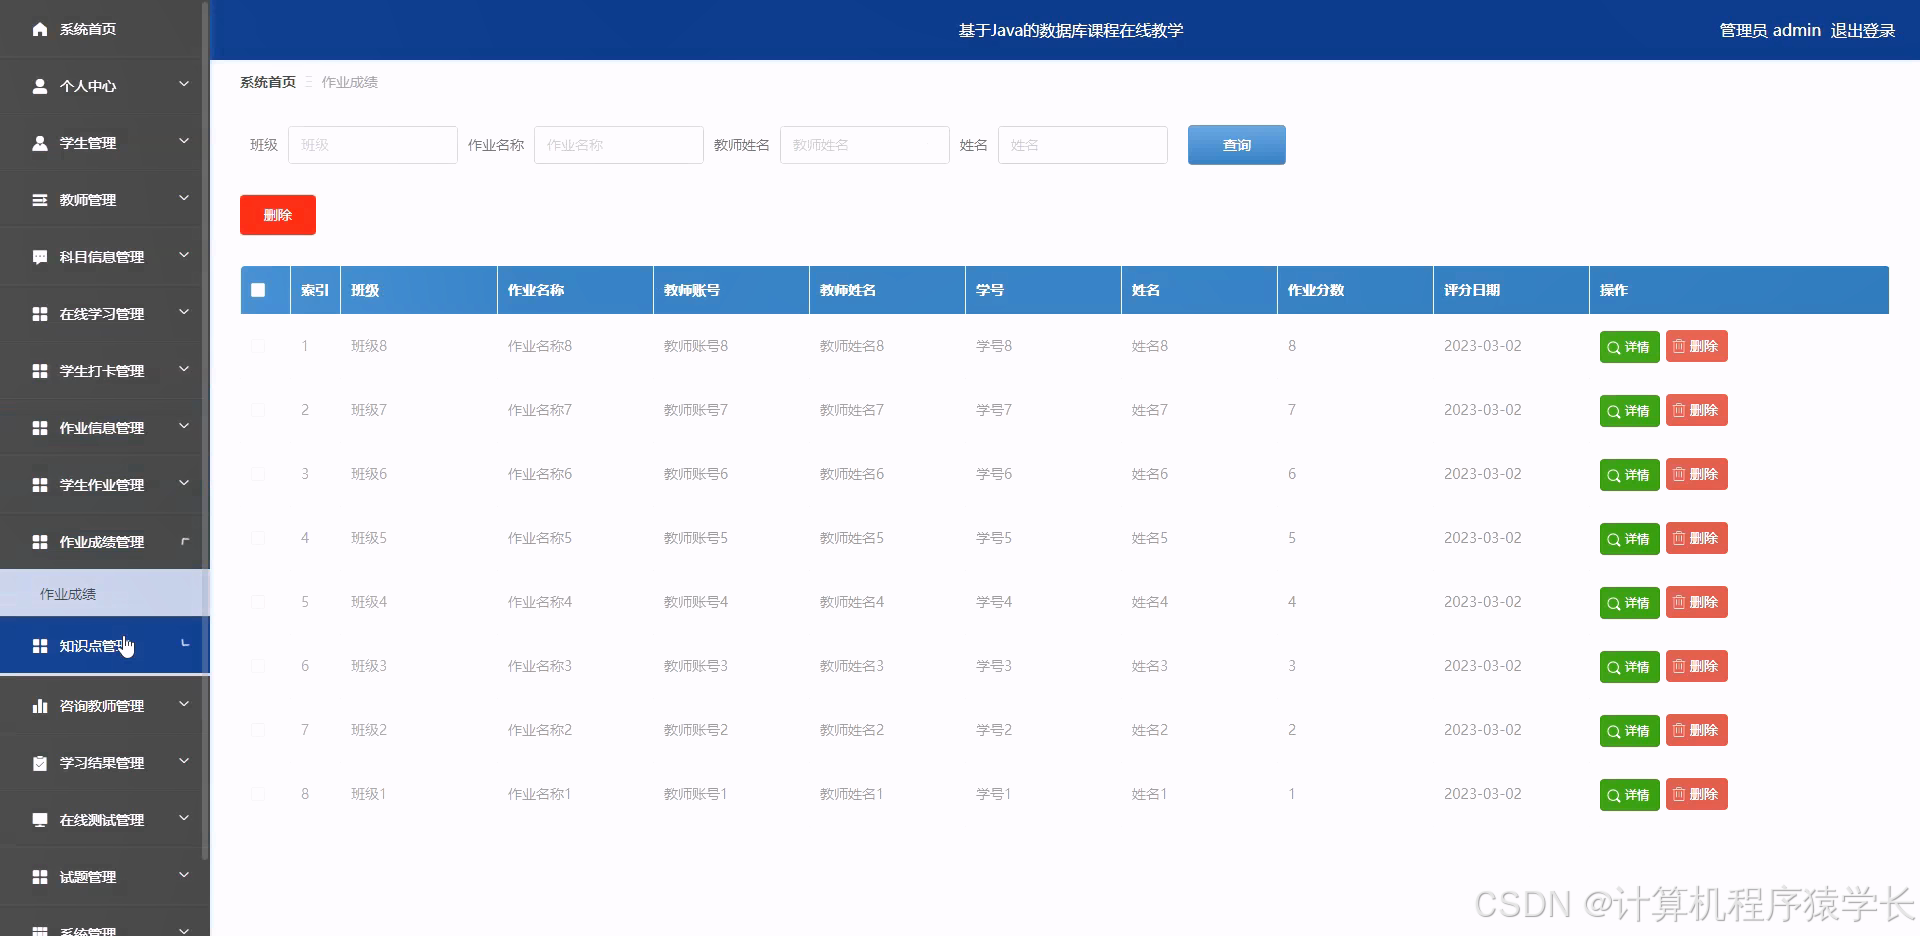Open 详情 for row 班级5
The height and width of the screenshot is (936, 1920).
[x=1629, y=539]
